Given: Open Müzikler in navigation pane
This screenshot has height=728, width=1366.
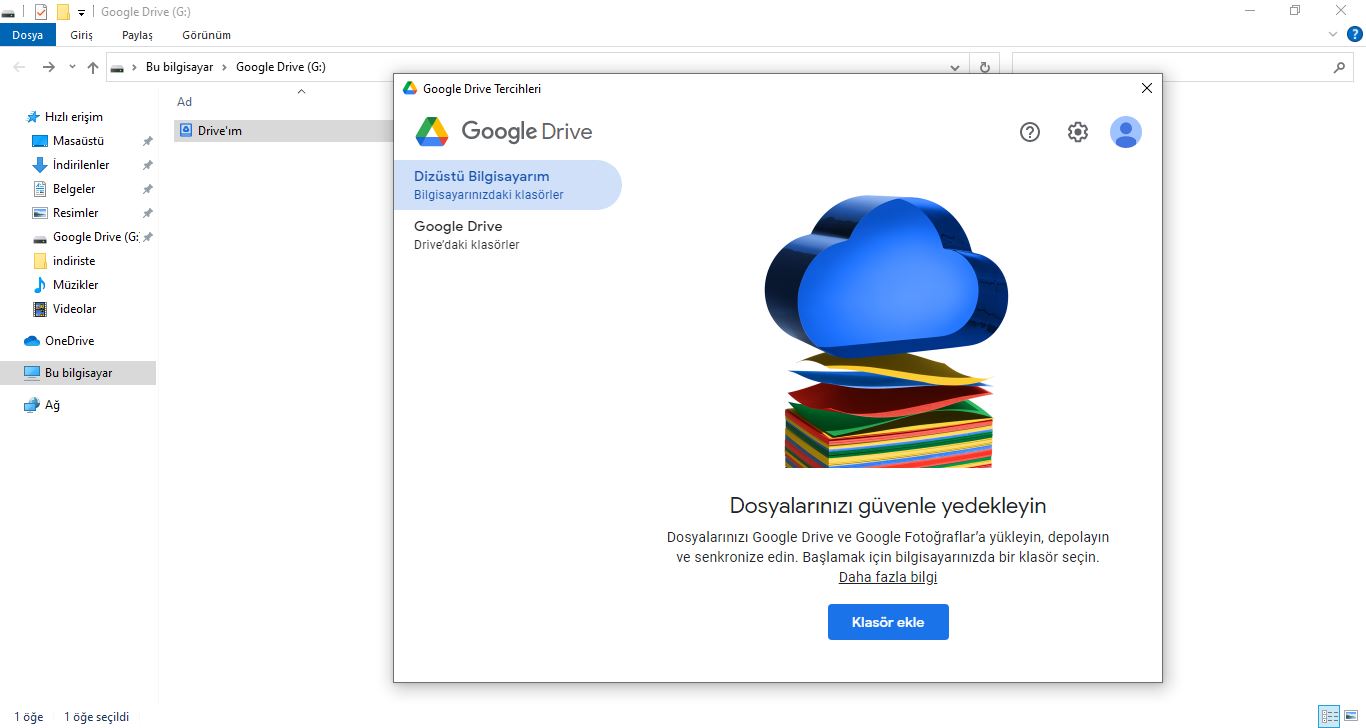Looking at the screenshot, I should (x=76, y=285).
